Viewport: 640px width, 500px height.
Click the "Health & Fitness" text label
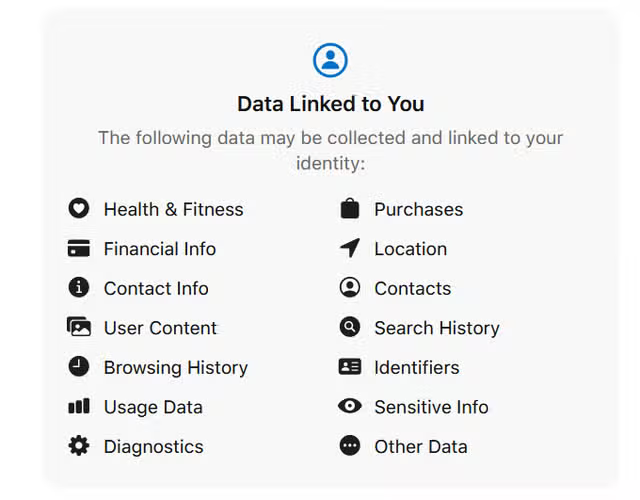point(173,209)
